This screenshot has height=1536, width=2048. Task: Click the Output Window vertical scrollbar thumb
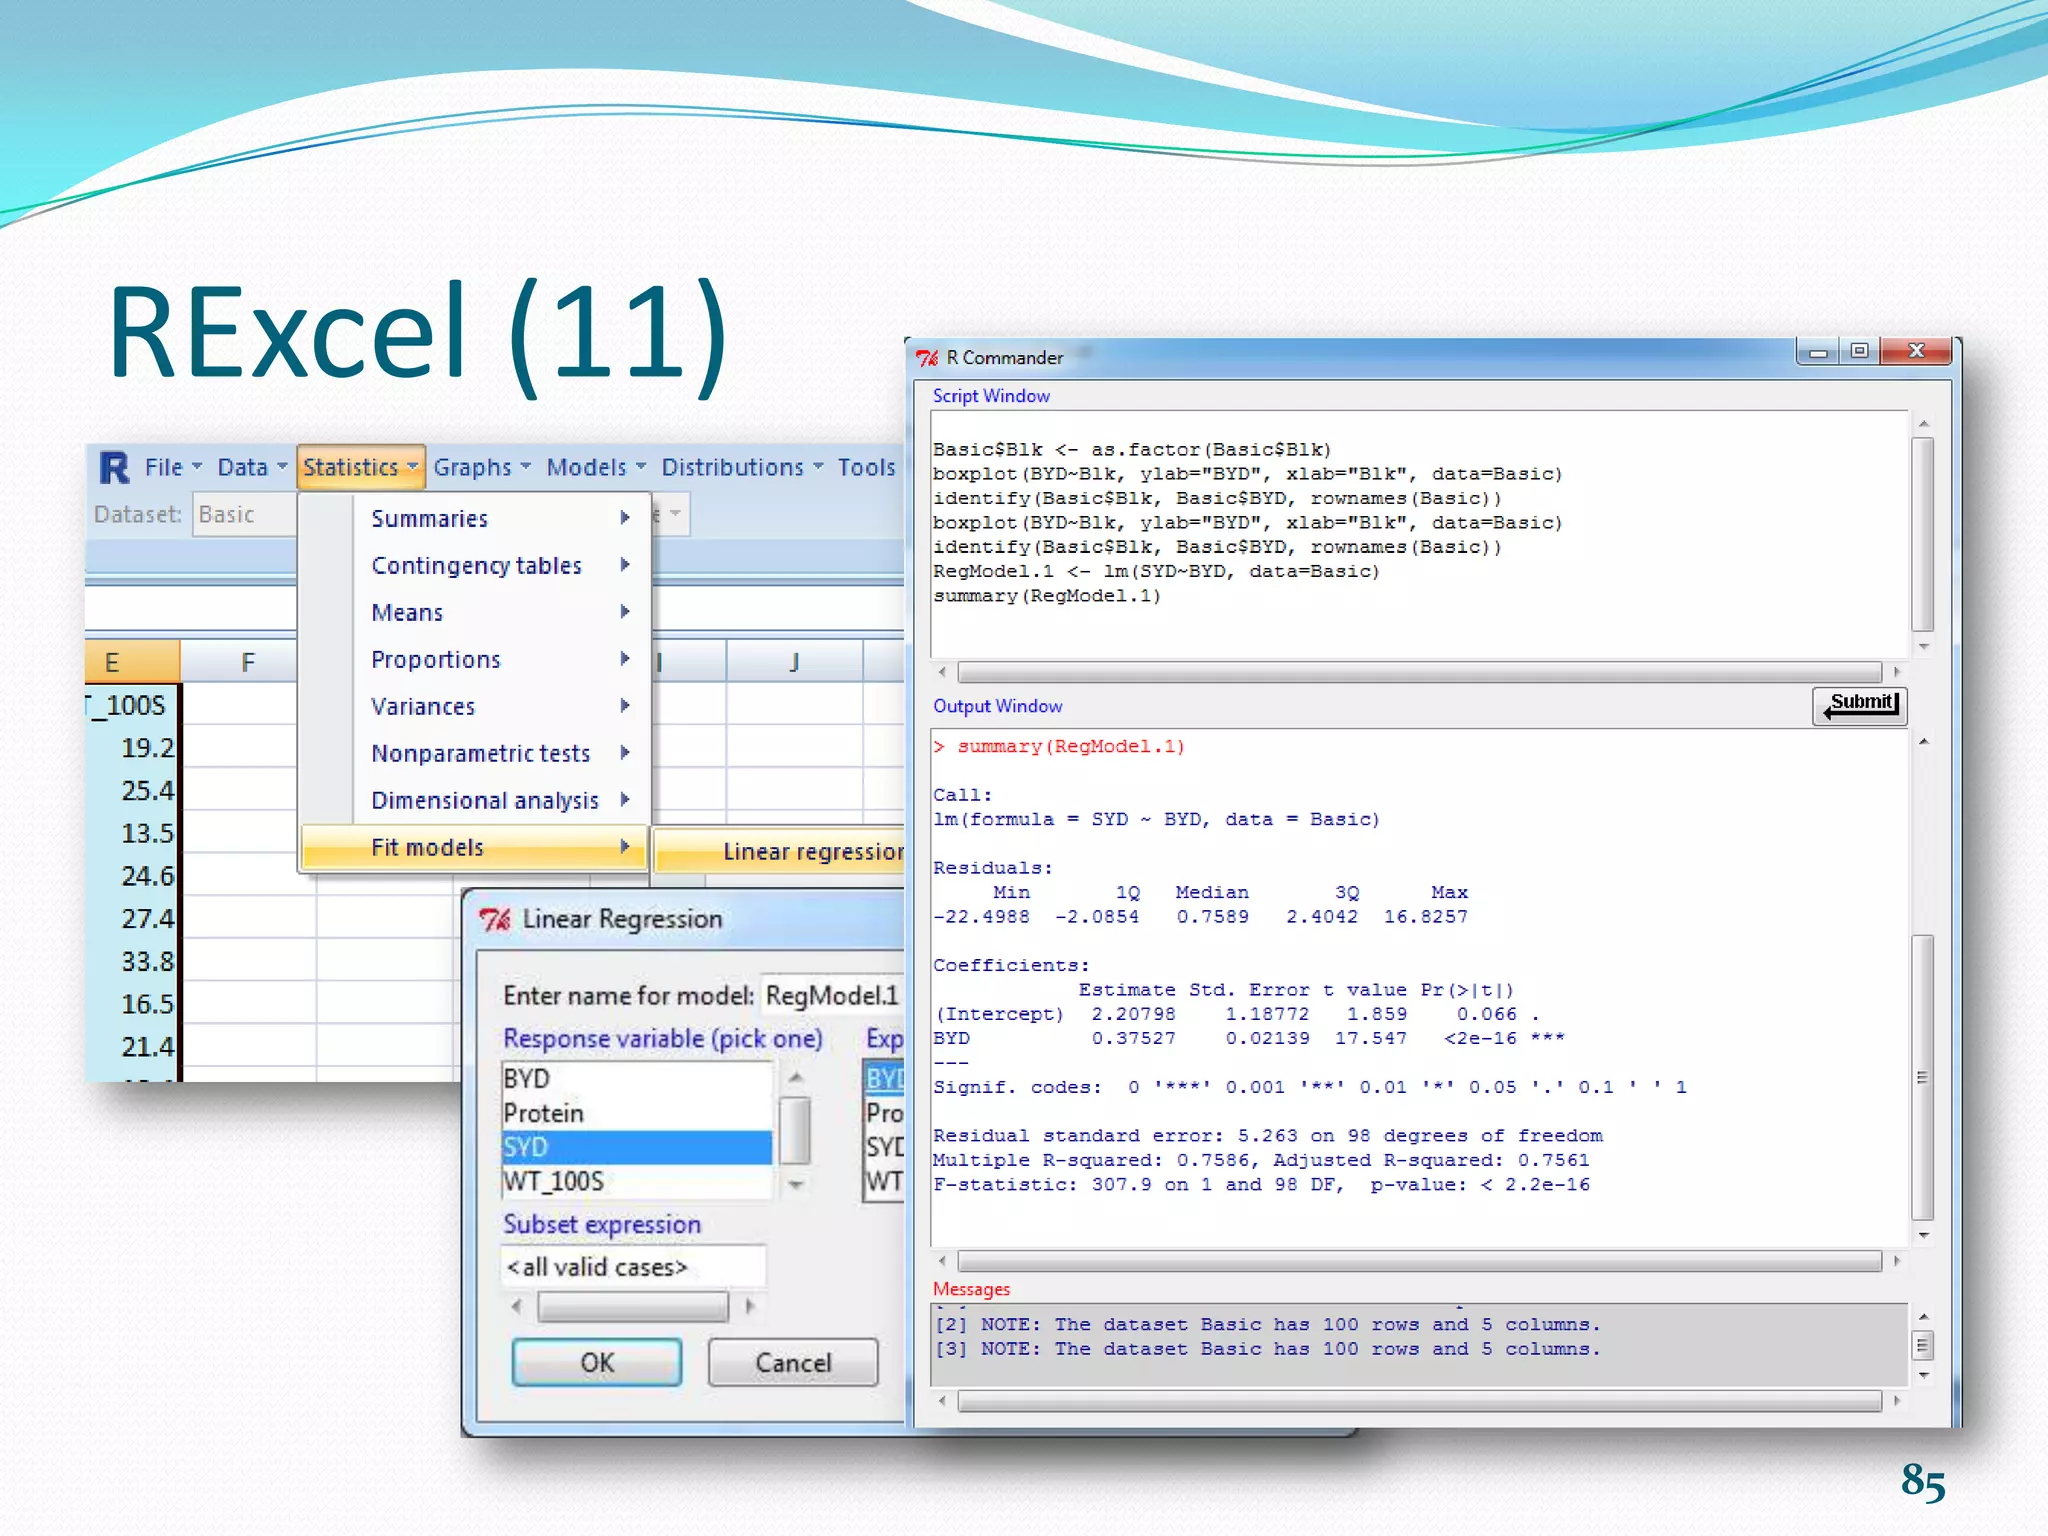[x=1922, y=1077]
